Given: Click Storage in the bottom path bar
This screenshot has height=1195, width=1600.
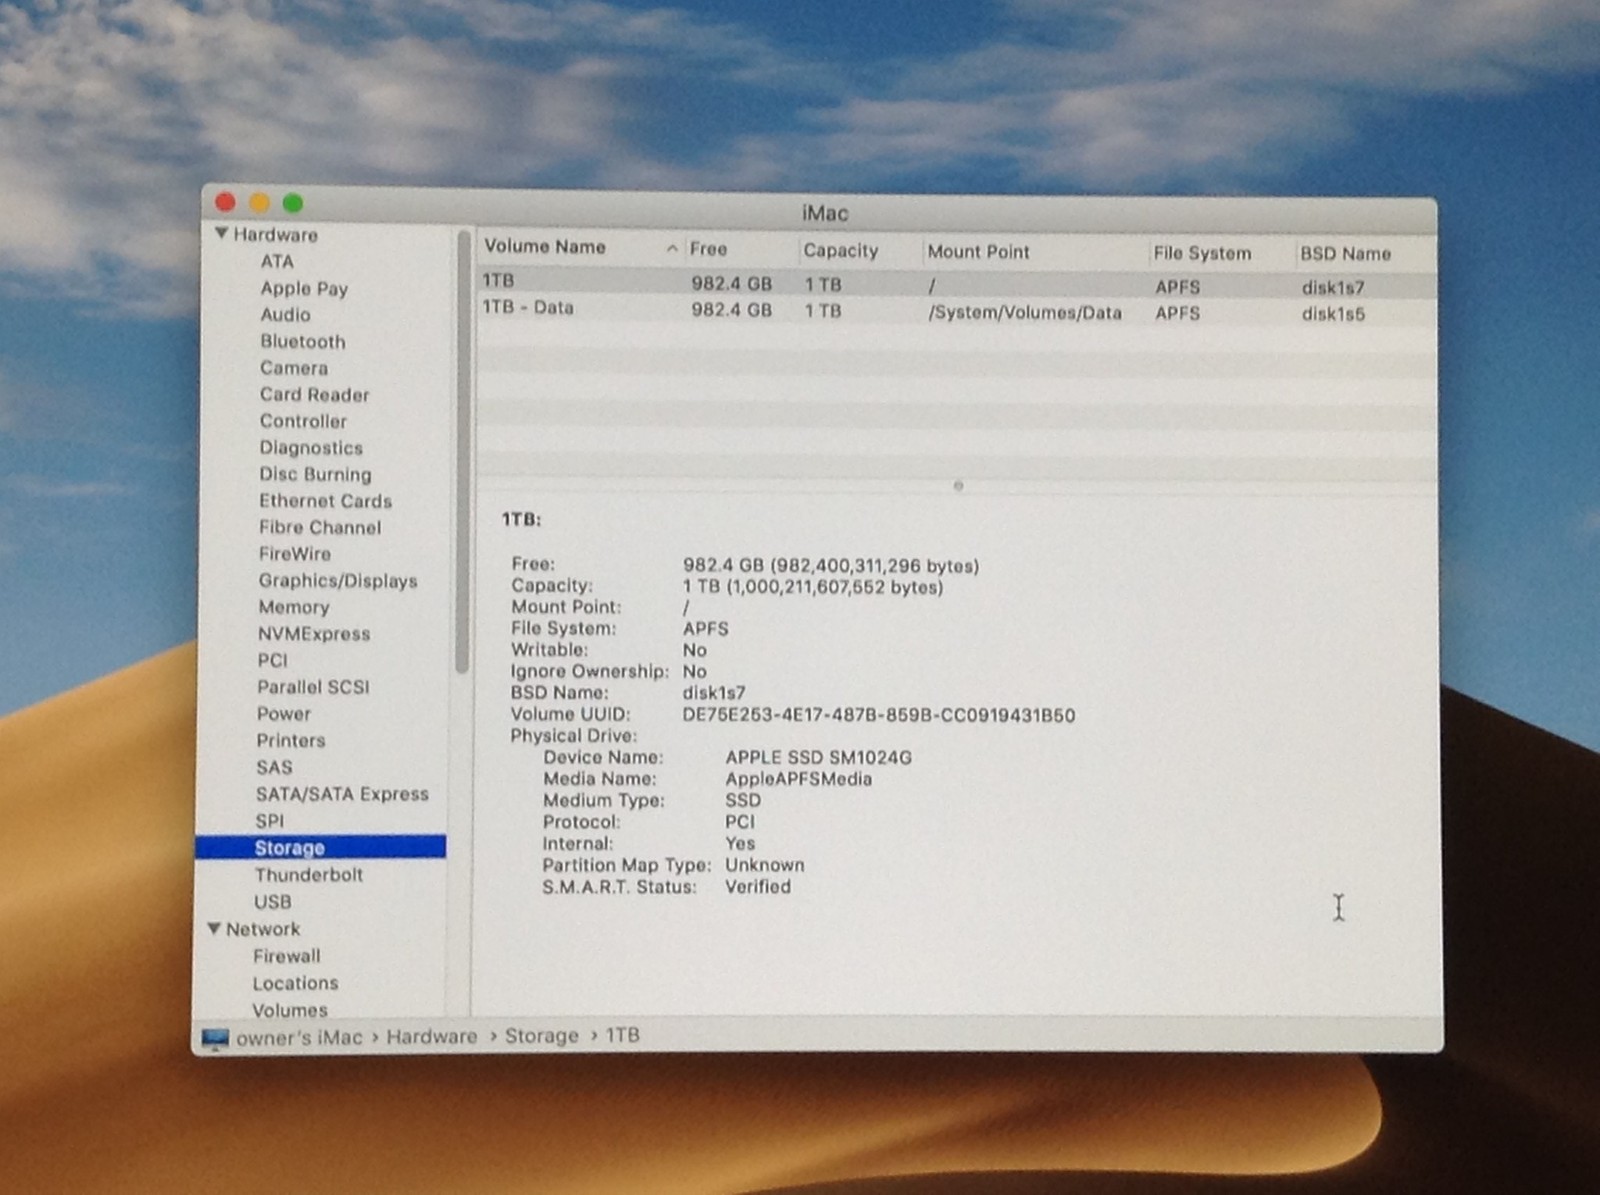Looking at the screenshot, I should 541,1036.
